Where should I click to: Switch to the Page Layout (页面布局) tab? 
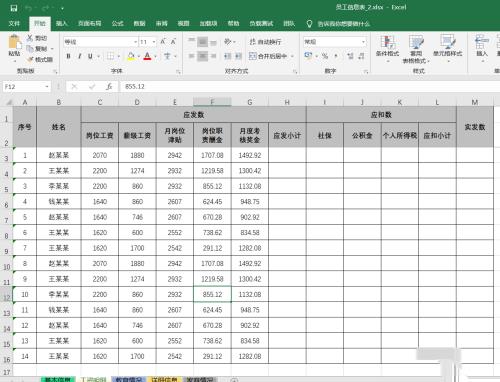[90, 23]
